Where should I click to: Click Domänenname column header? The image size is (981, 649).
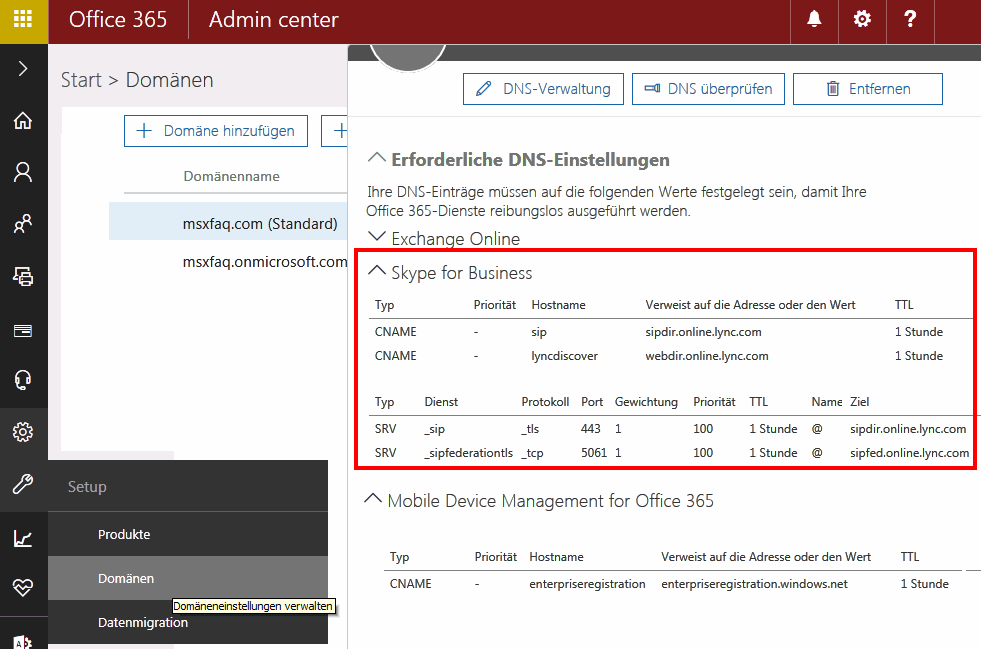pos(231,176)
